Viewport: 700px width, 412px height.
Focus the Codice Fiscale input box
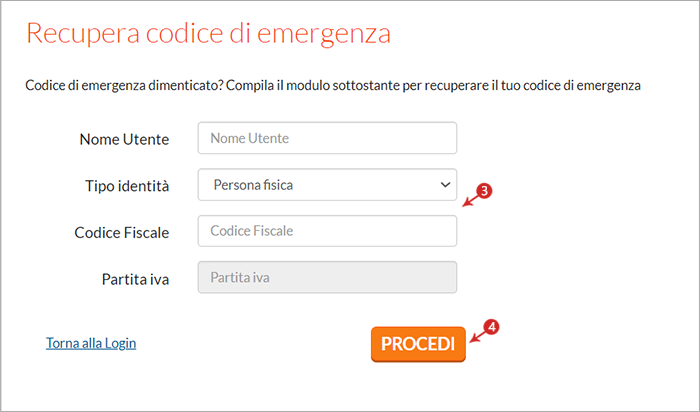(x=327, y=231)
